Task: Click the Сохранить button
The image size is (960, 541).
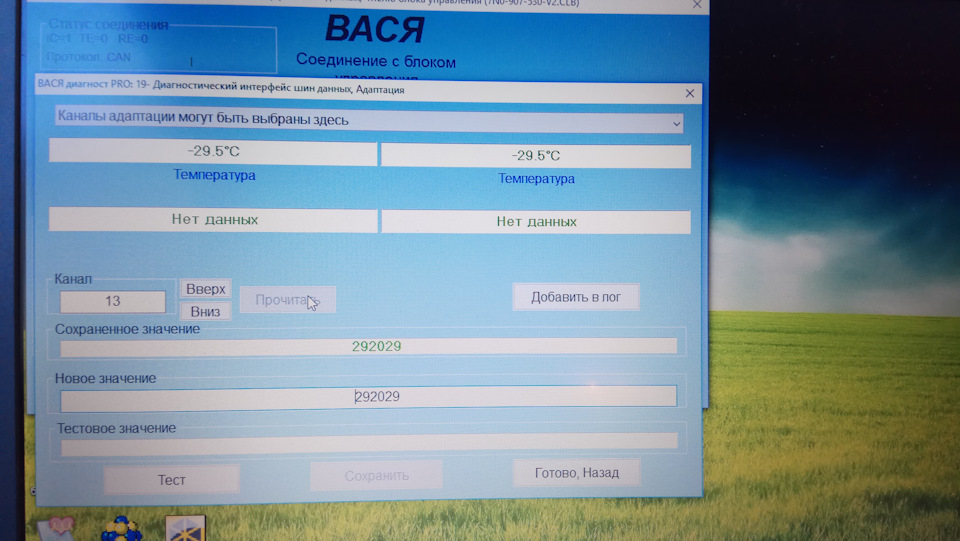Action: coord(377,476)
